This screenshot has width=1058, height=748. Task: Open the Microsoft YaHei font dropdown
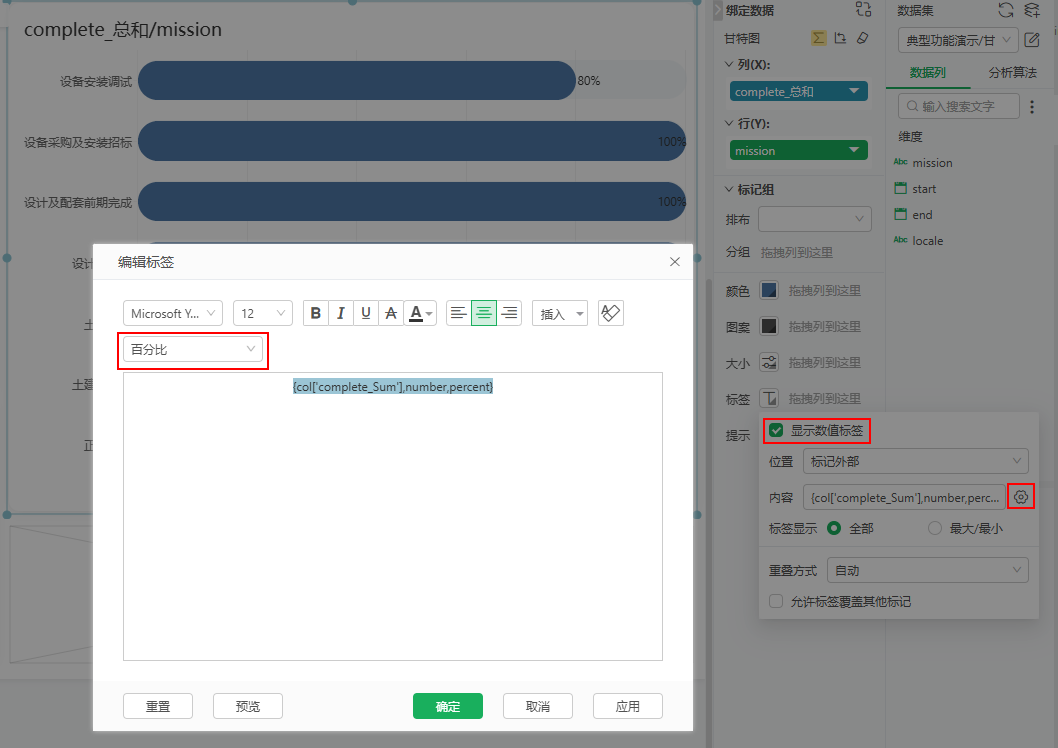[x=173, y=313]
